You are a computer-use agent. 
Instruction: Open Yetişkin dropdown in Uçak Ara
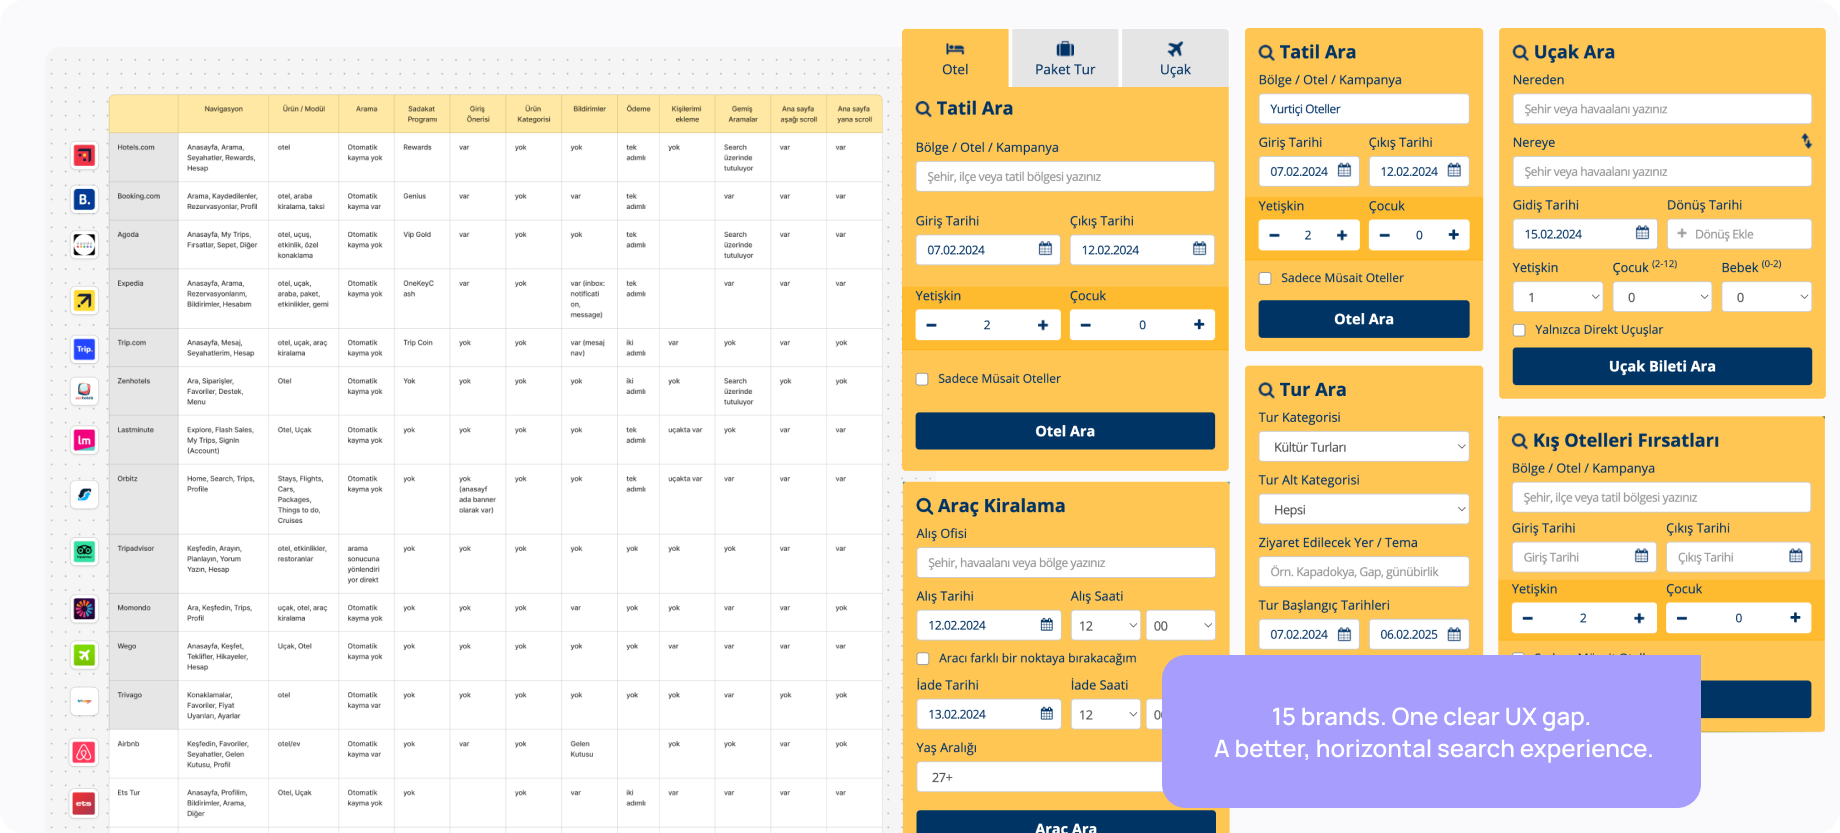[1558, 297]
